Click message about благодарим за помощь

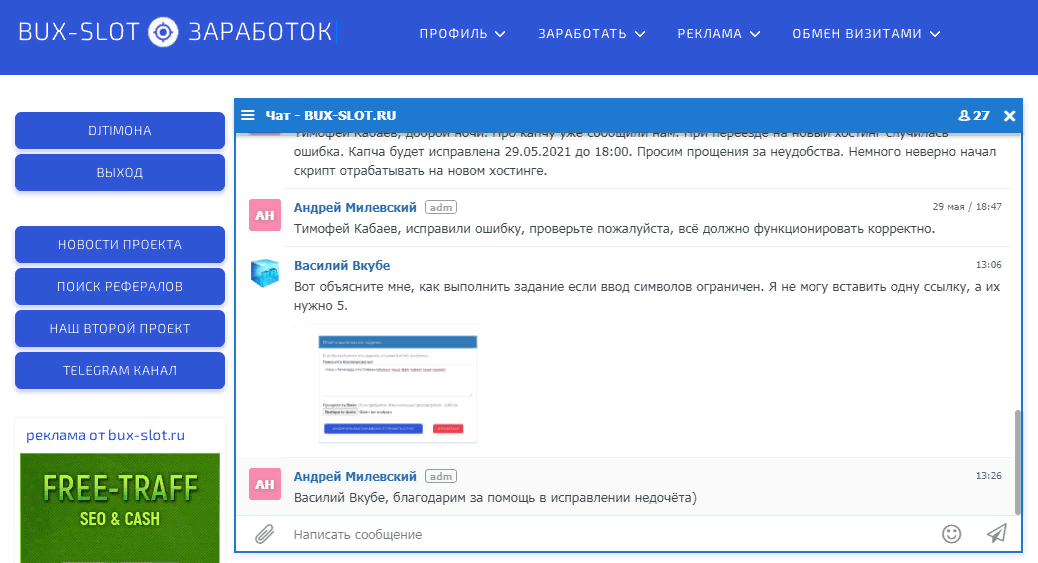(495, 497)
